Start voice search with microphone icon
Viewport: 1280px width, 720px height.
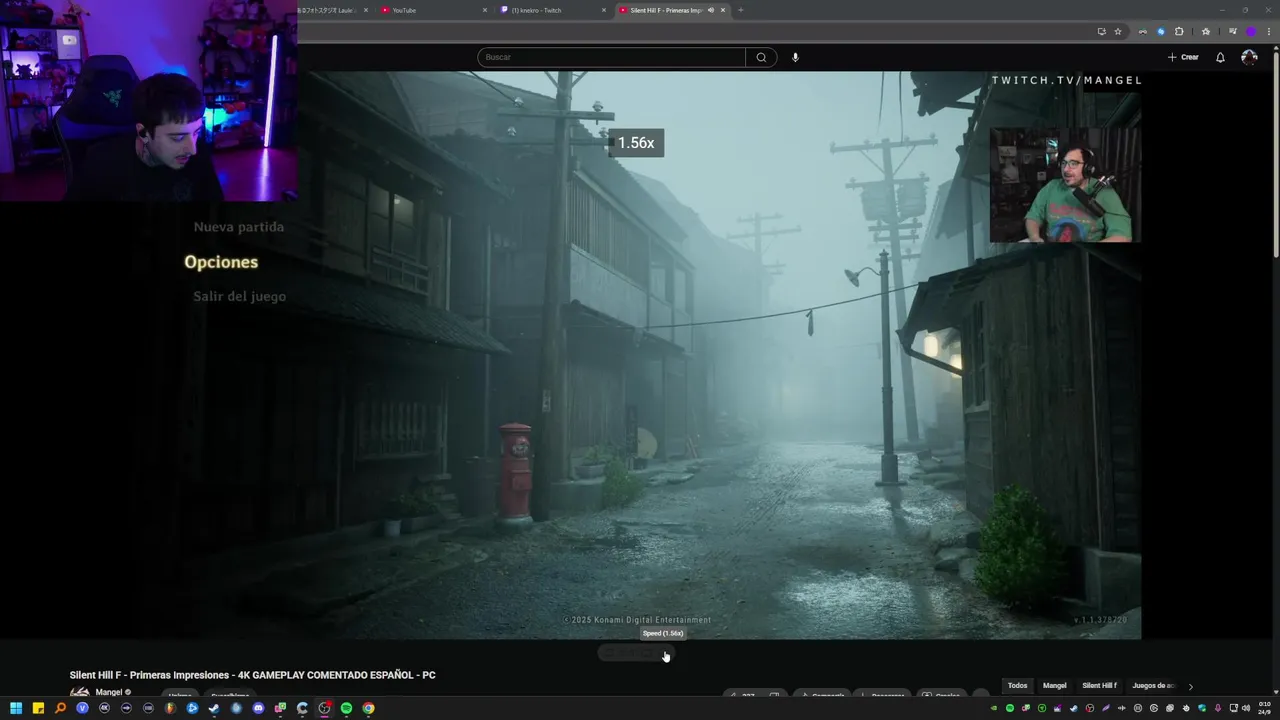[x=796, y=57]
